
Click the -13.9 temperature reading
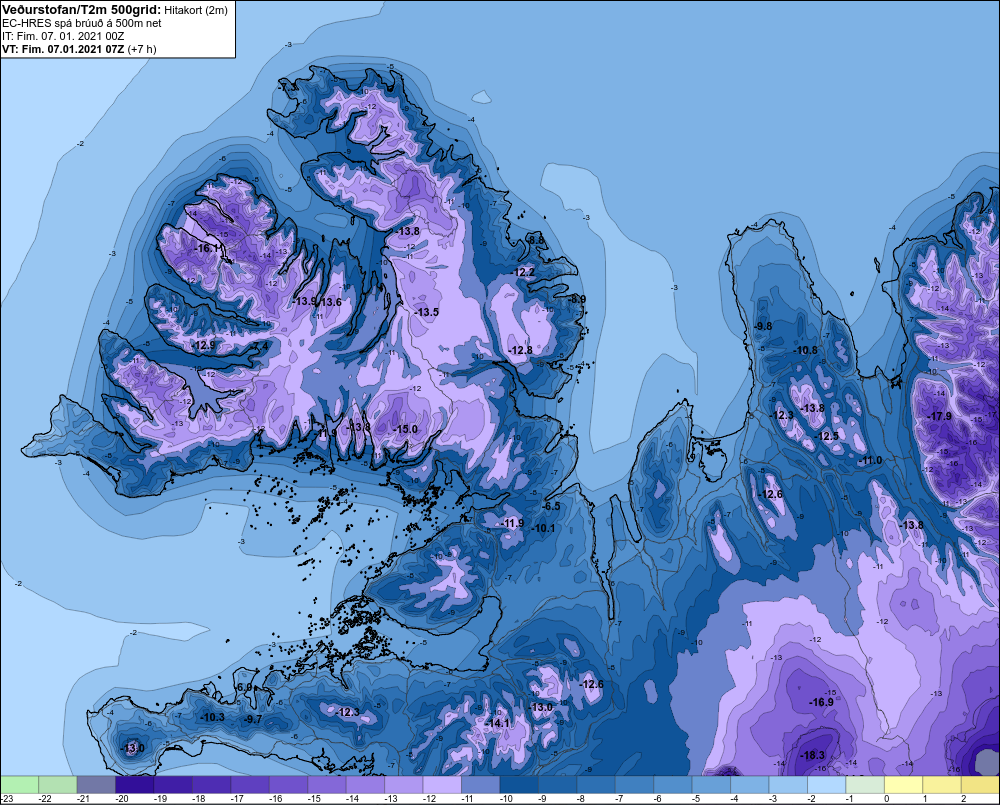(x=305, y=301)
